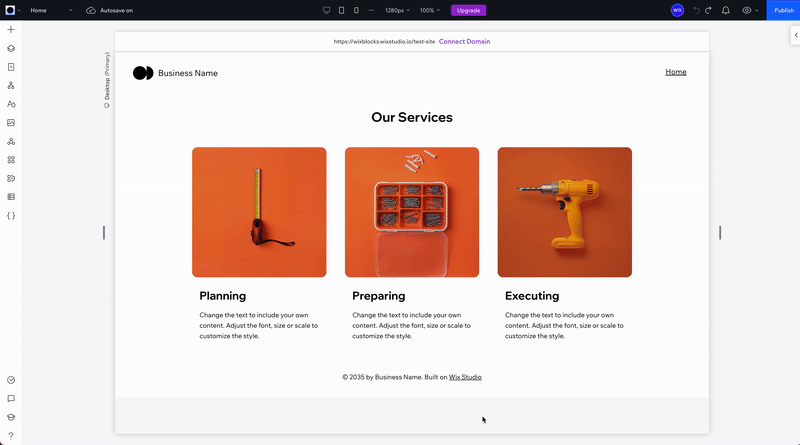Open the Comments speech bubble icon
800x445 pixels.
pyautogui.click(x=11, y=399)
